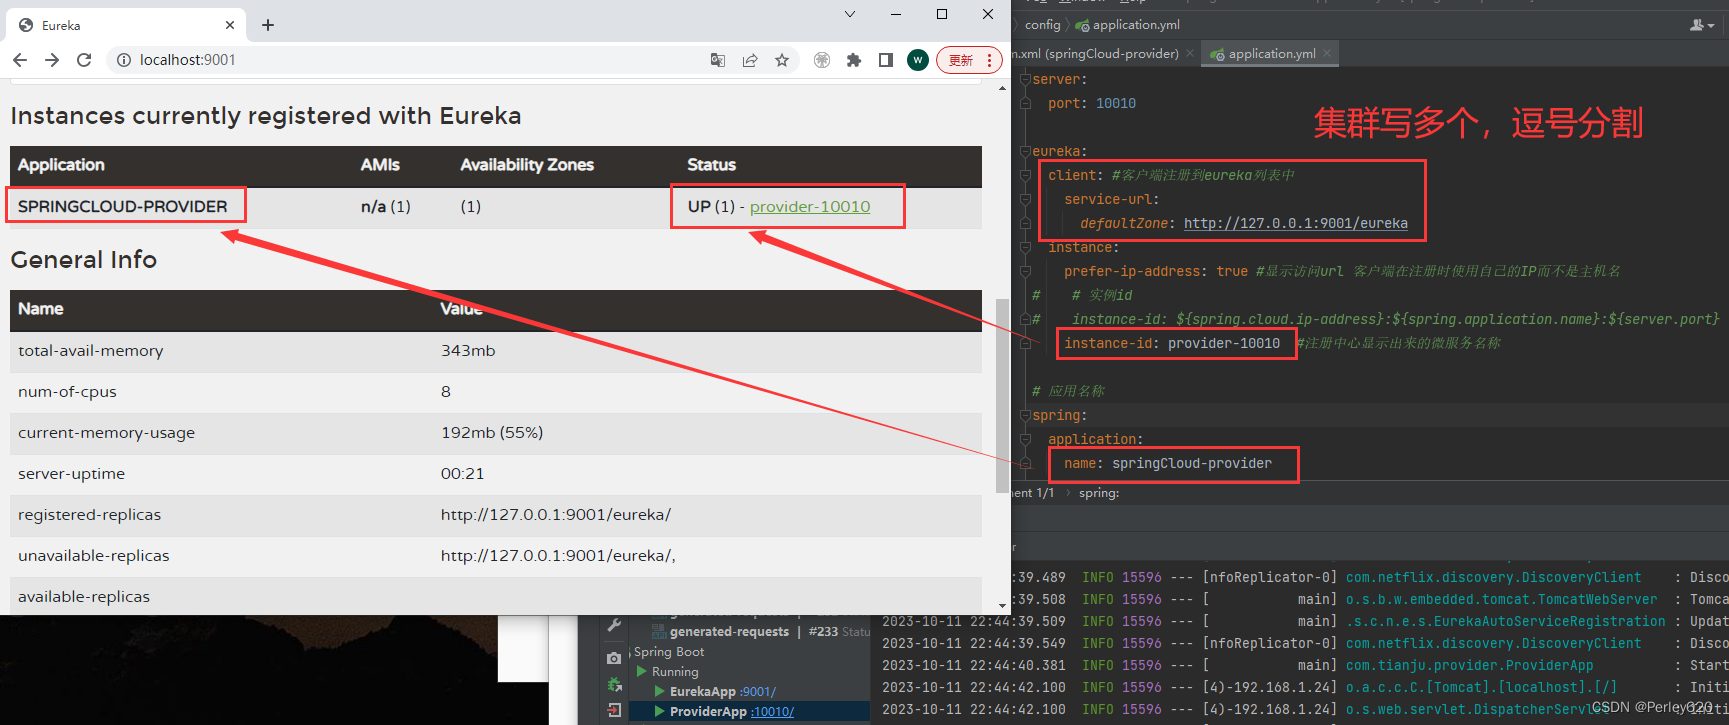Click the total-avail-memory value 343mb
Viewport: 1729px width, 725px height.
(468, 351)
